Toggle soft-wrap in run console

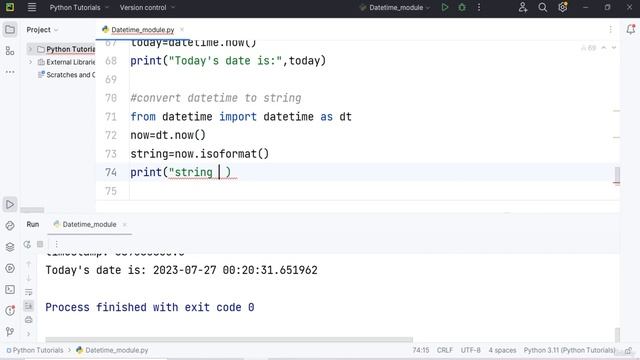pos(29,292)
